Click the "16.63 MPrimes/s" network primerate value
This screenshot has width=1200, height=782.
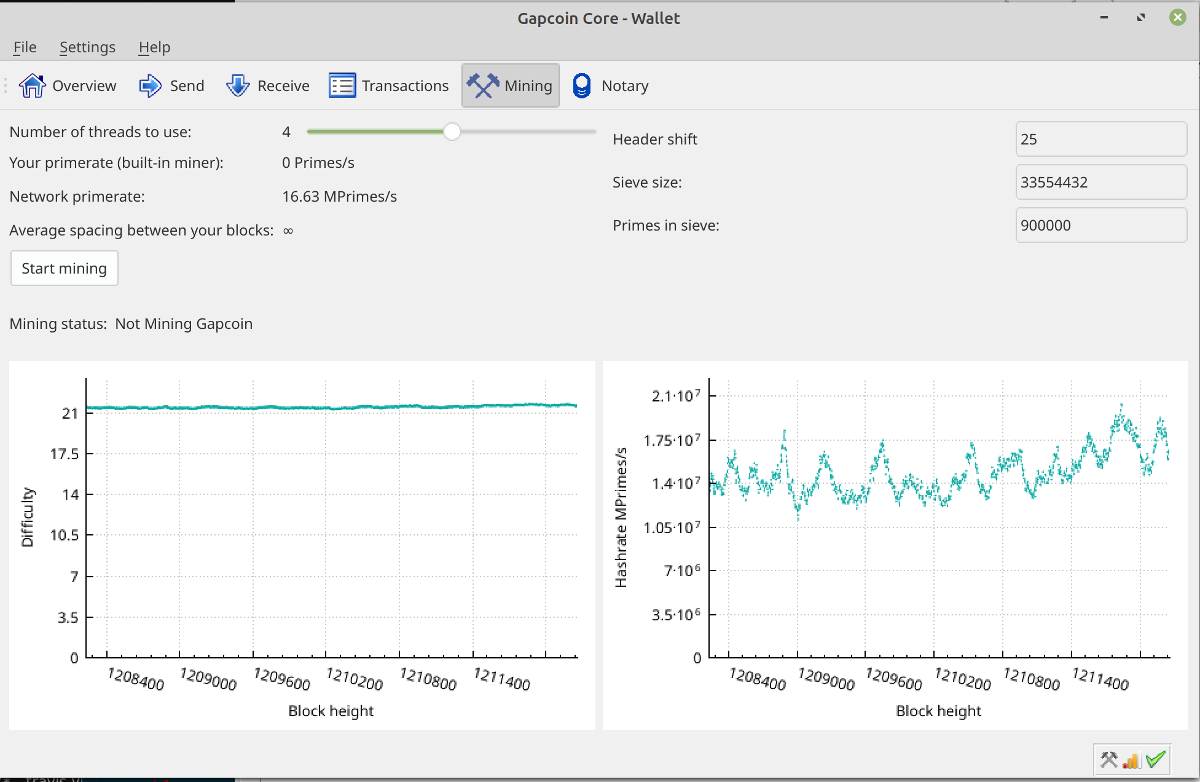coord(339,196)
